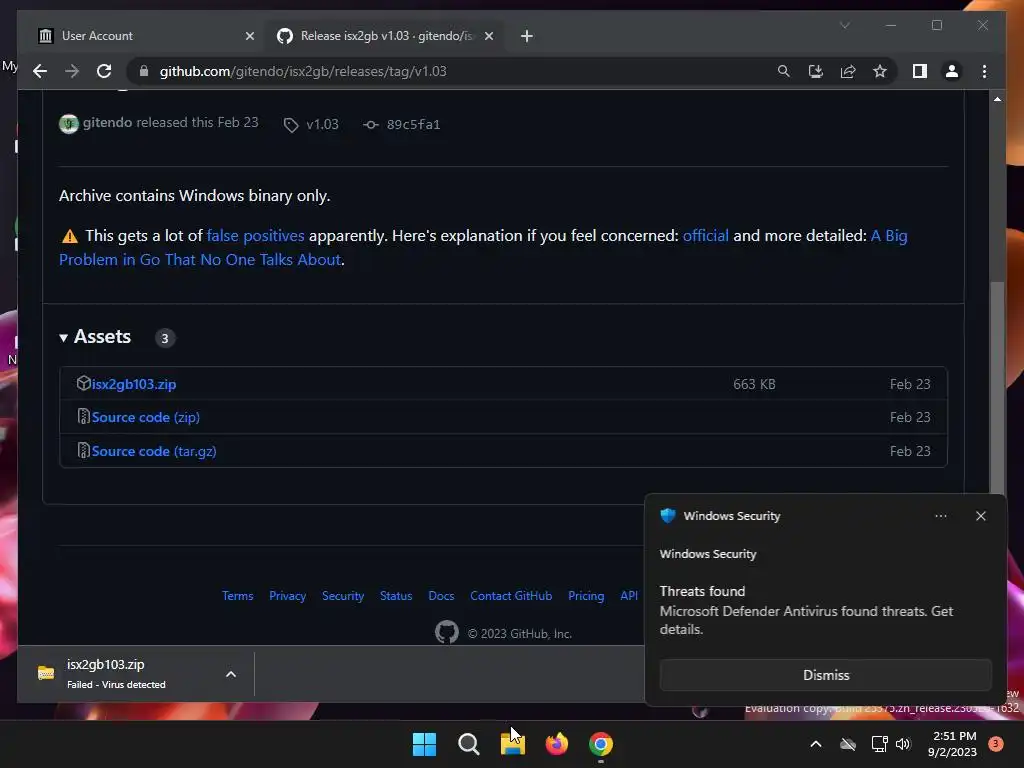
Task: Click gitendo's avatar image
Action: 69,123
